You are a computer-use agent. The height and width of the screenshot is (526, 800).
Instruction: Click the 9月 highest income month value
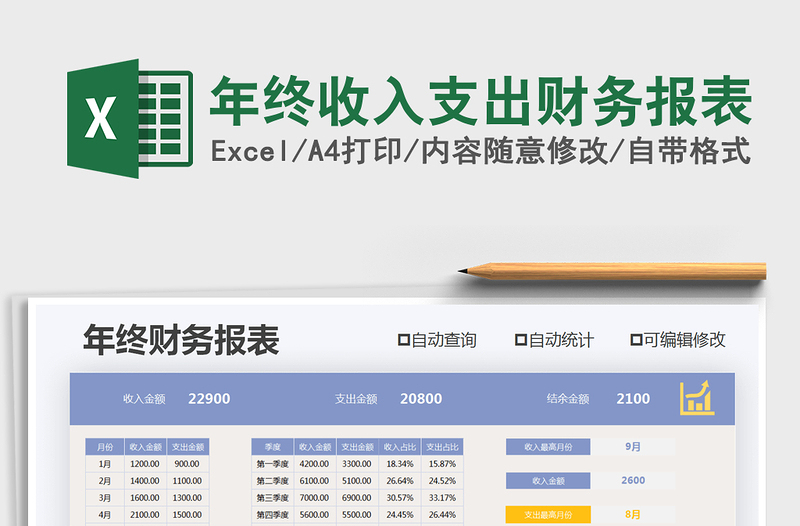[x=633, y=447]
